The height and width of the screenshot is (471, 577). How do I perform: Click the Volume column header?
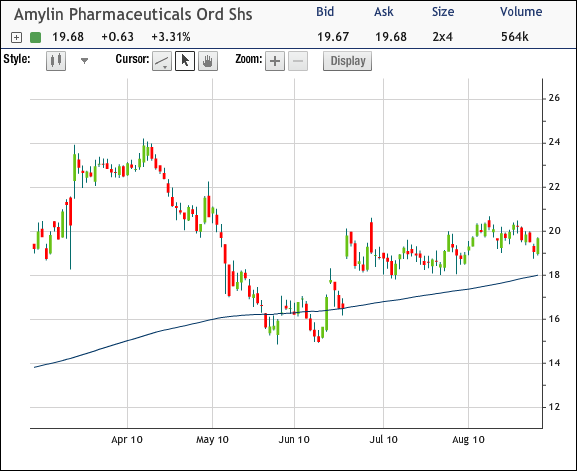(521, 12)
